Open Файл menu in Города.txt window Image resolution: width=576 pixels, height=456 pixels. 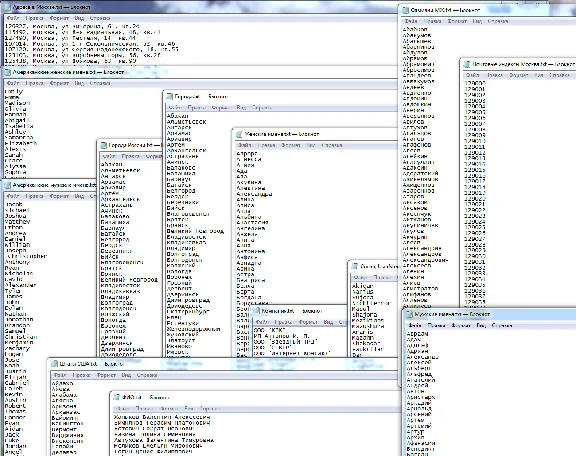click(x=174, y=108)
